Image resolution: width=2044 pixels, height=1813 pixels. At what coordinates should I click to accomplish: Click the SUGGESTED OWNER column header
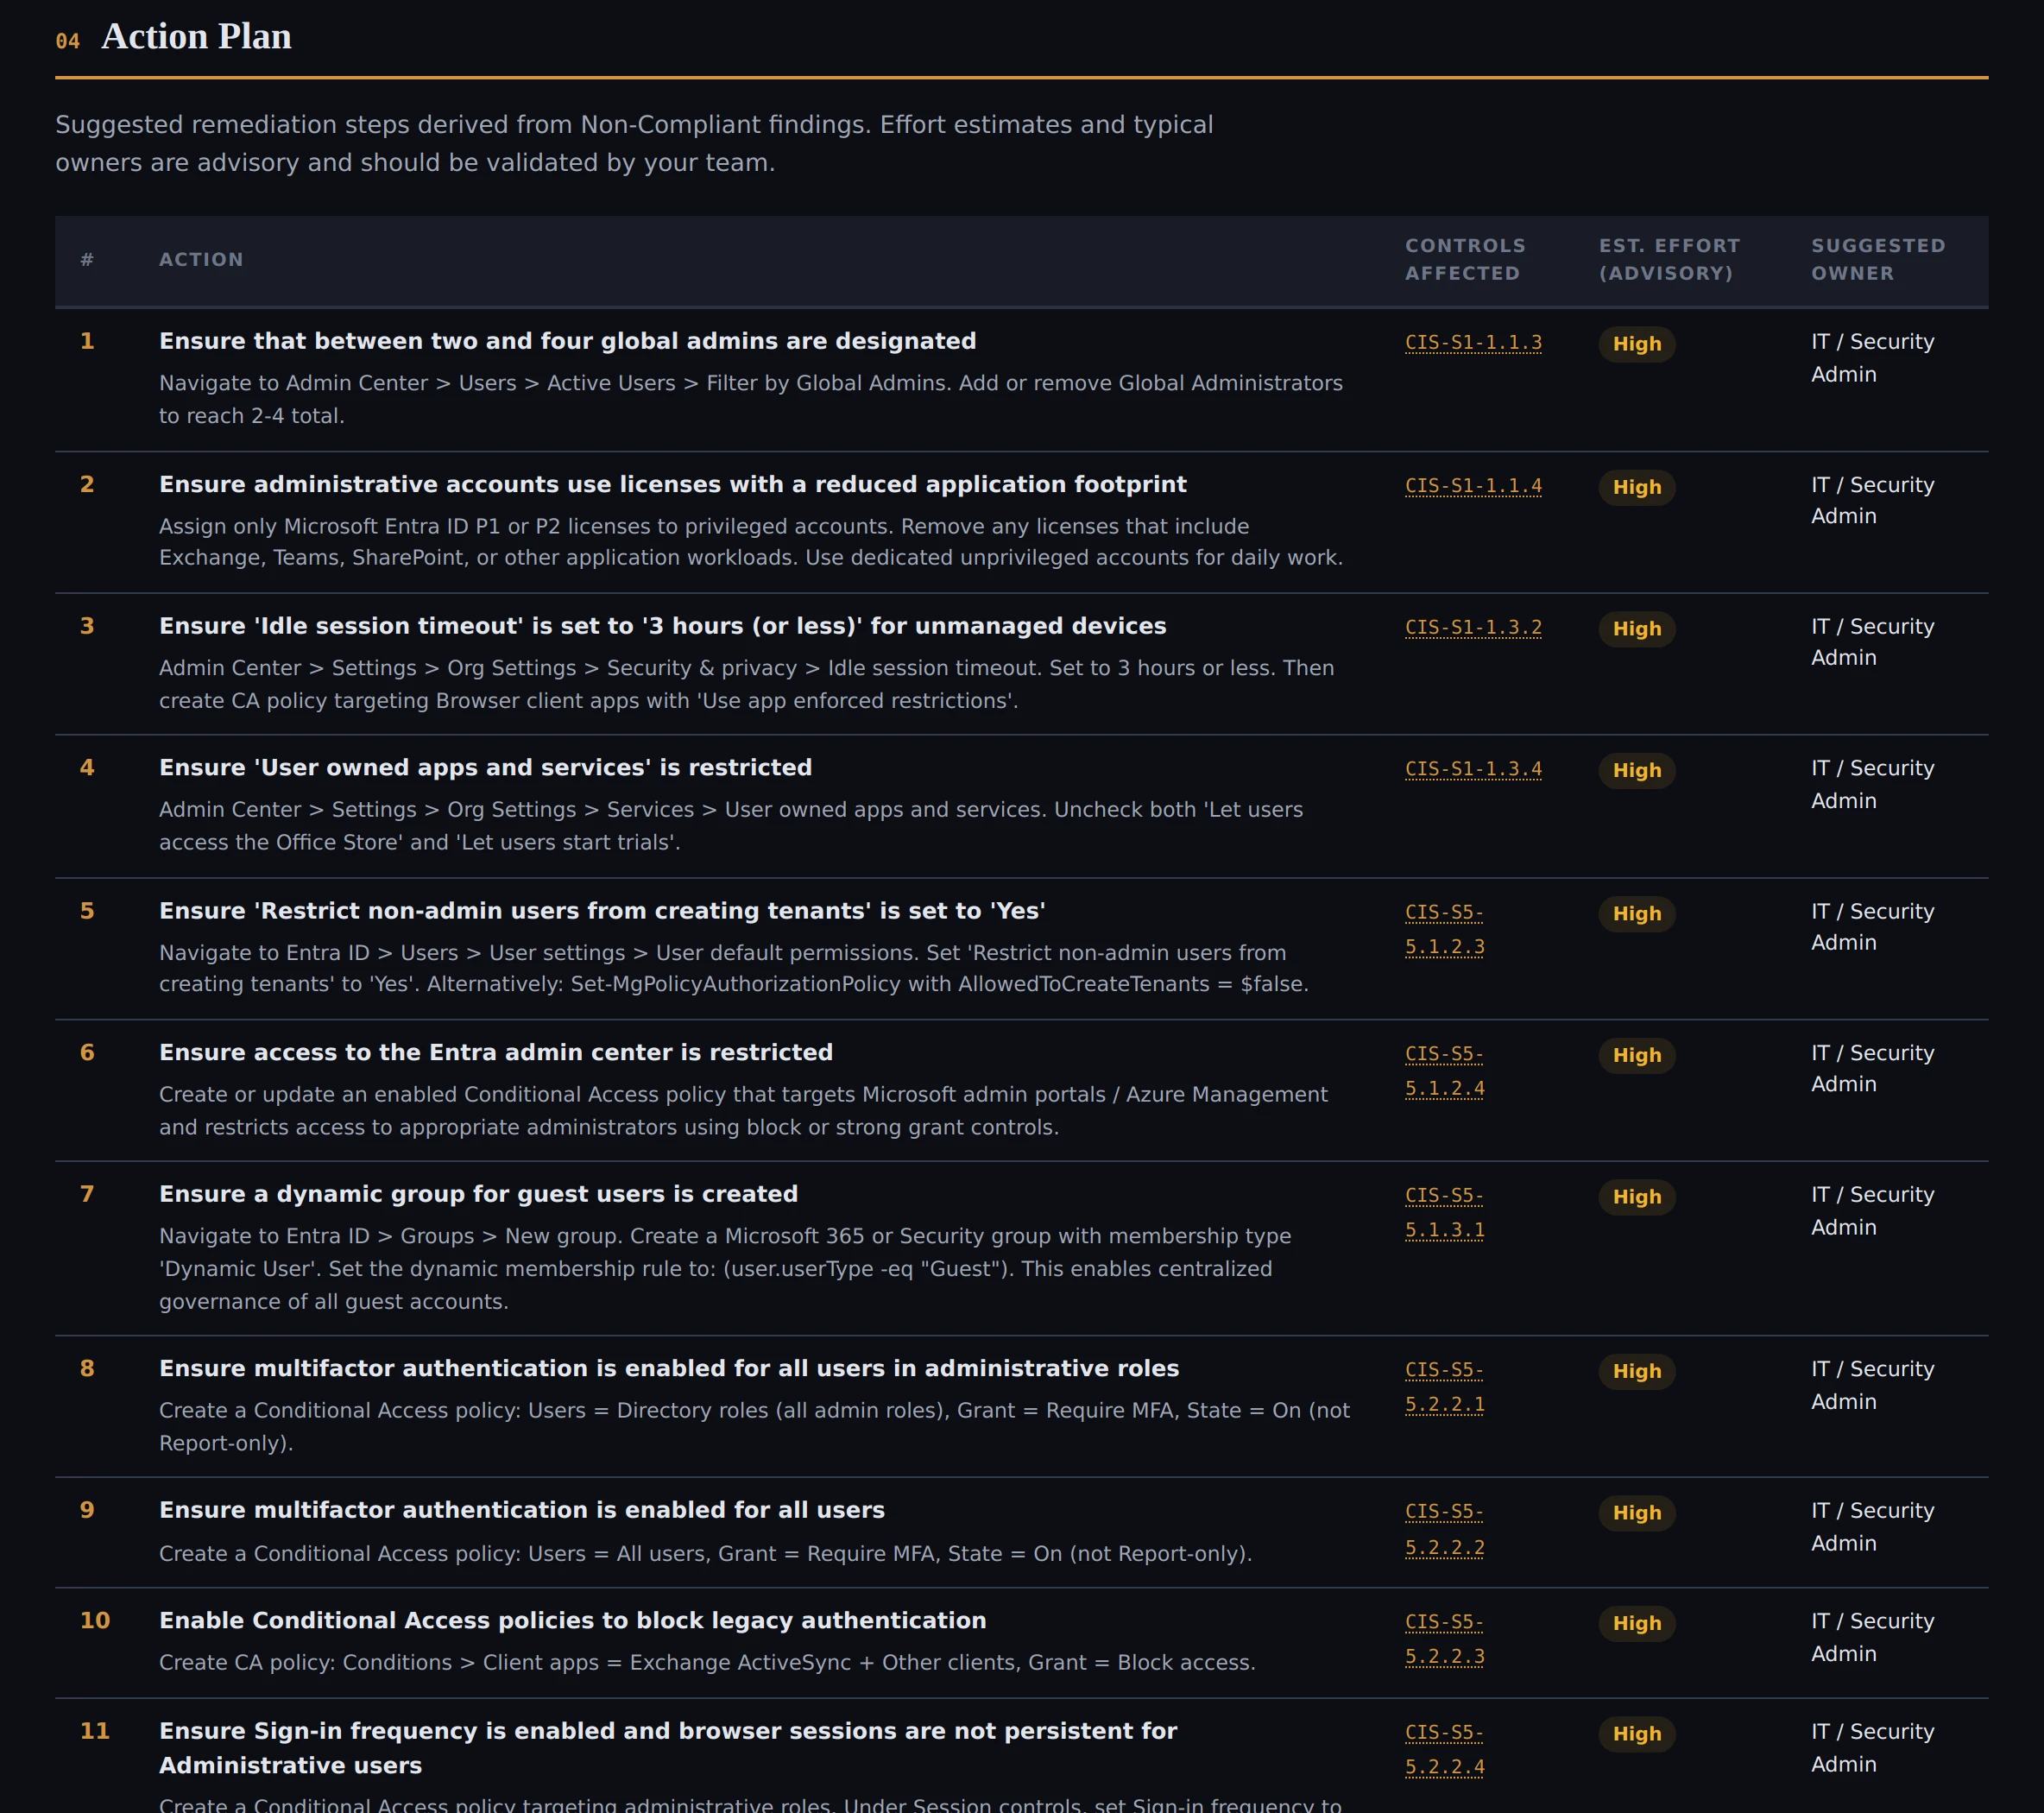tap(1877, 259)
